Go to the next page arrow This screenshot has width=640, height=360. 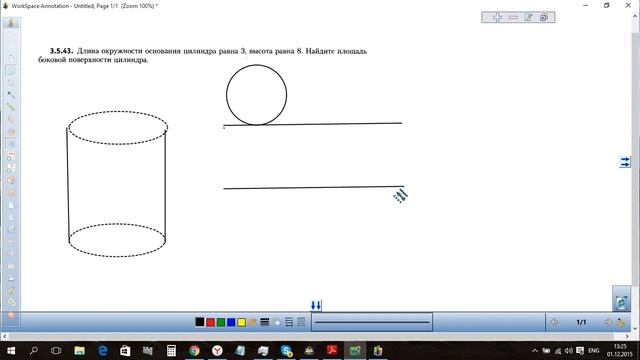point(608,322)
